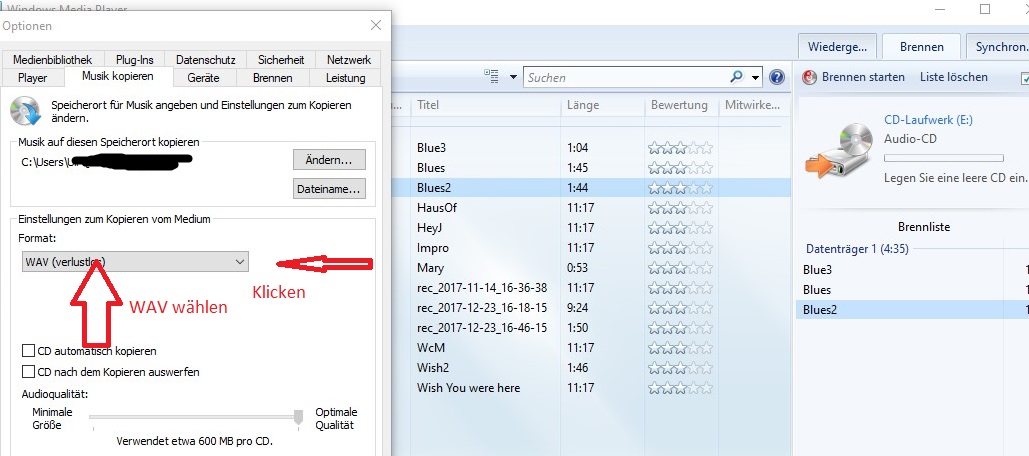The height and width of the screenshot is (456, 1029).
Task: Open the Geräte tab
Action: [203, 77]
